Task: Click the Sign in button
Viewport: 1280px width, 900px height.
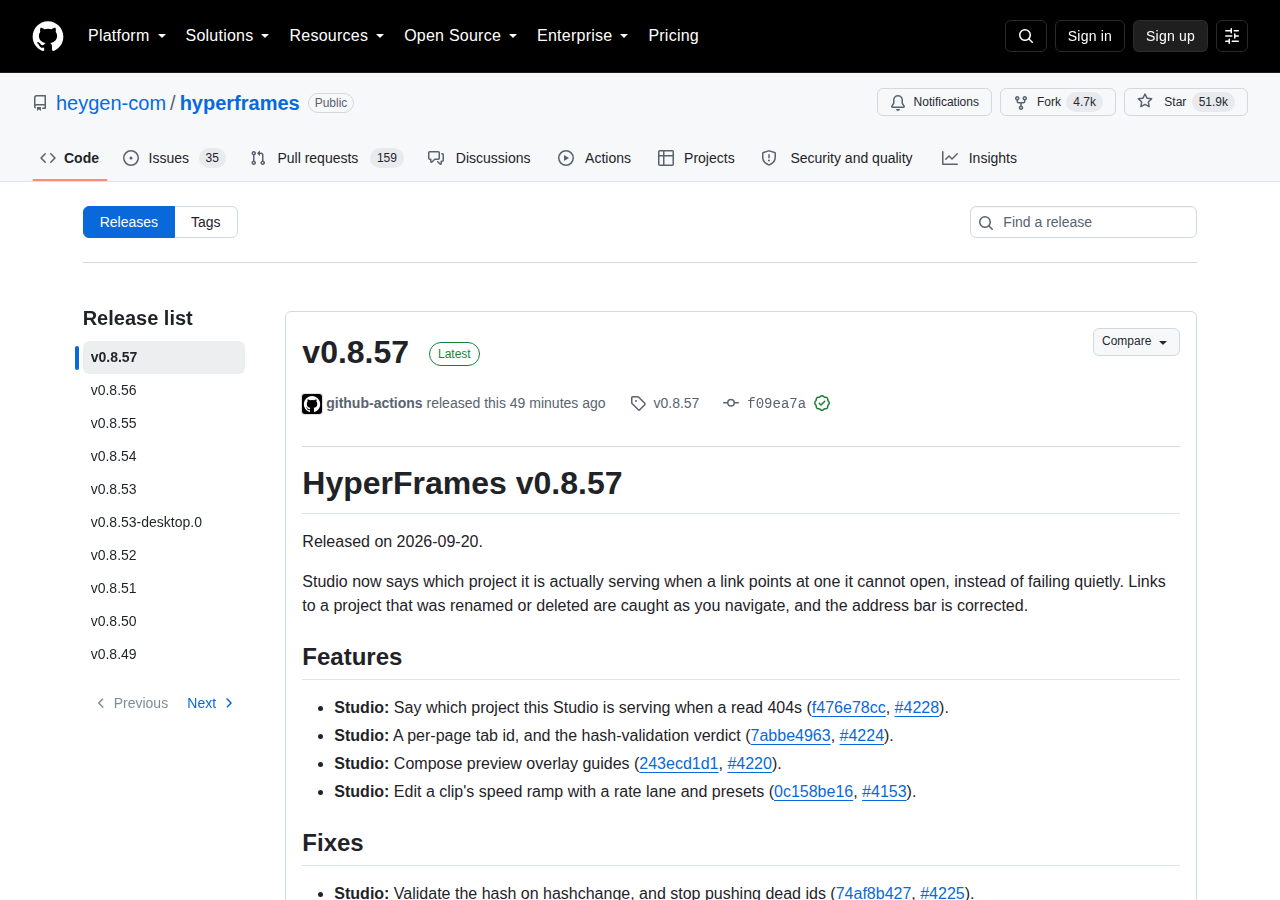Action: tap(1089, 36)
